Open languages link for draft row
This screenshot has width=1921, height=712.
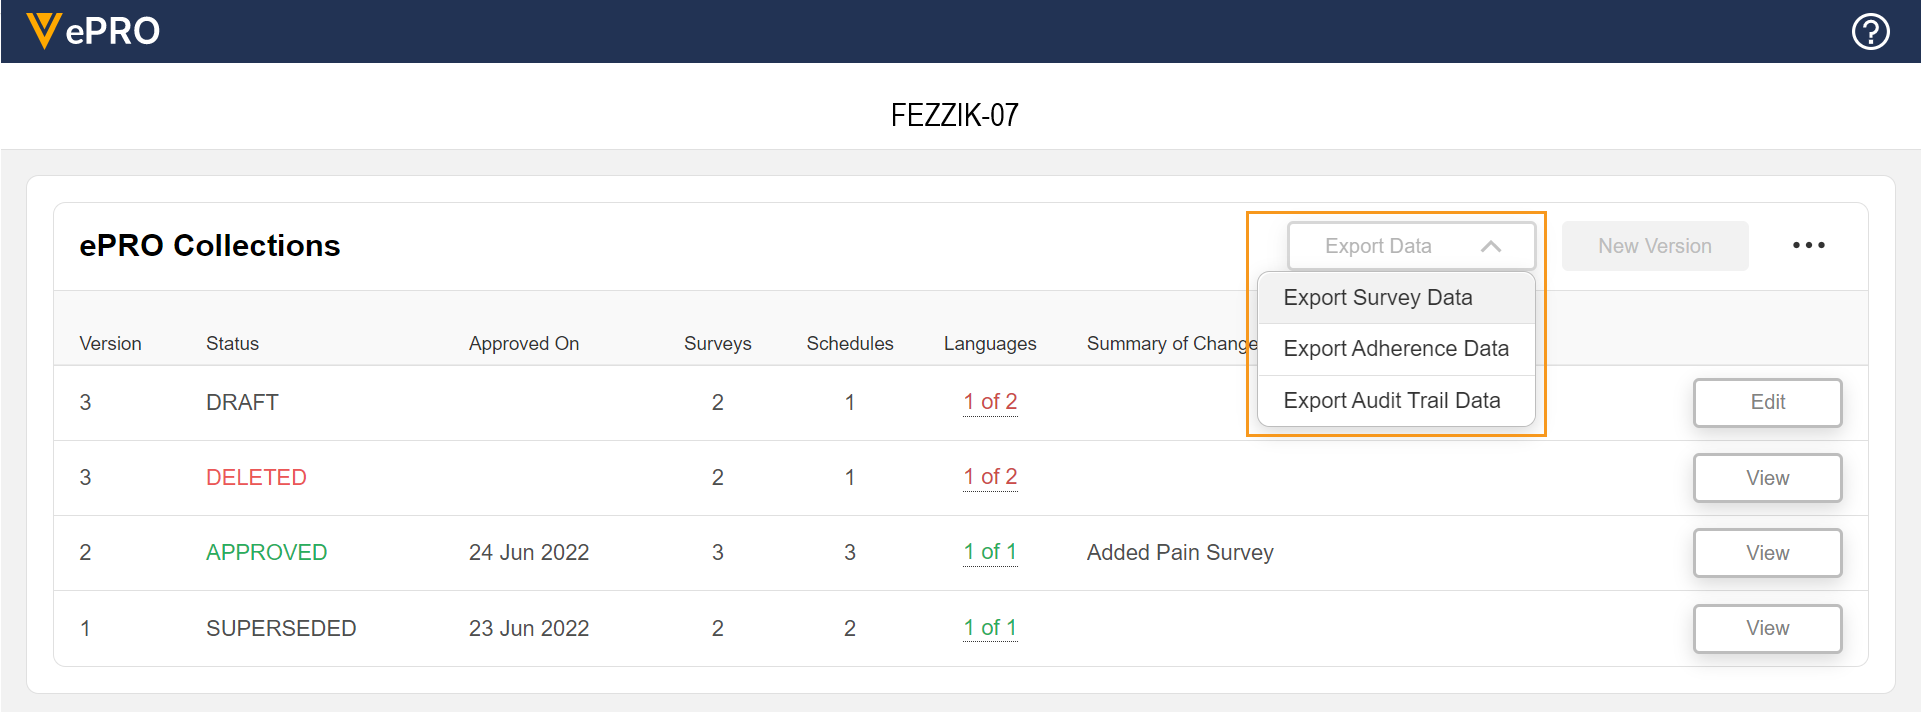(x=990, y=402)
